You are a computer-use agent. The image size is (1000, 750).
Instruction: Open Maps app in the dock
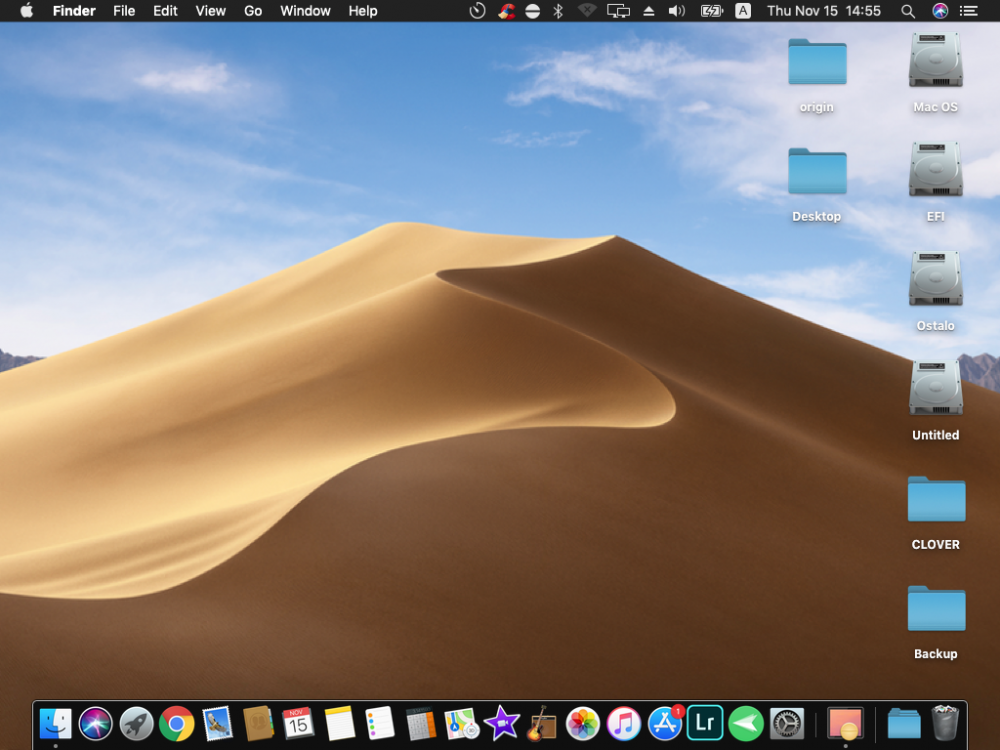[461, 724]
